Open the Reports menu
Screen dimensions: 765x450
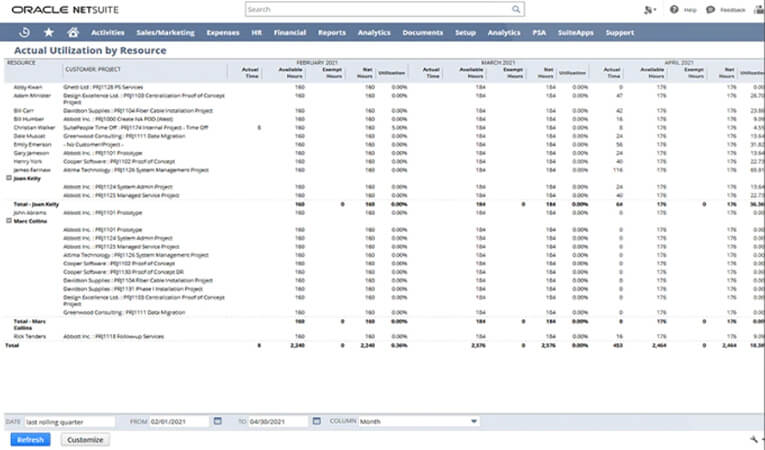point(332,32)
